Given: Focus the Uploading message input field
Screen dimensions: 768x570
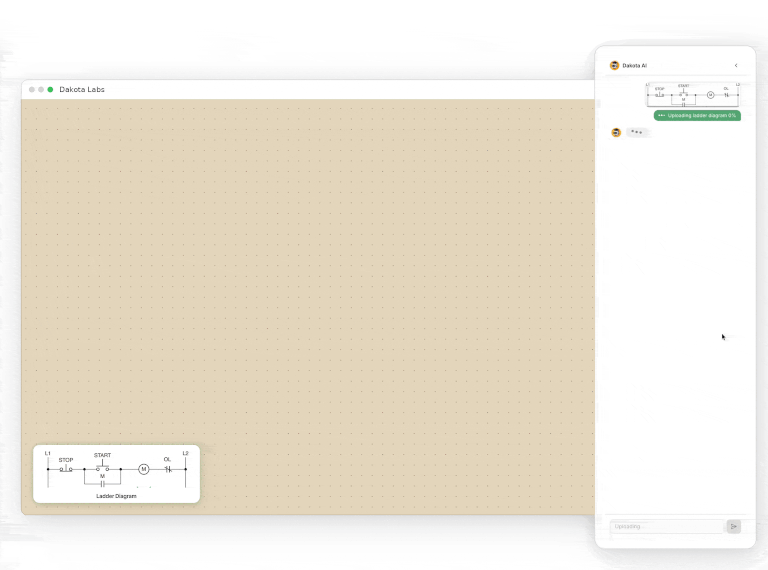Looking at the screenshot, I should [x=667, y=526].
